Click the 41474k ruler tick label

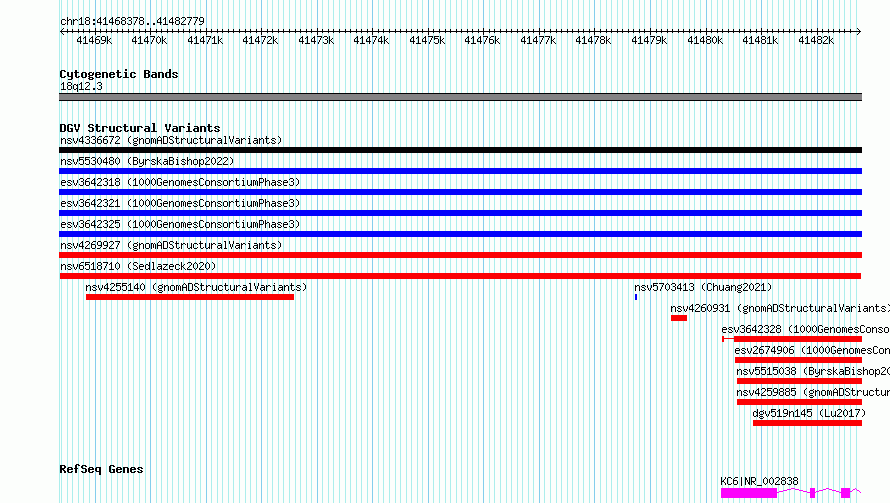[371, 40]
